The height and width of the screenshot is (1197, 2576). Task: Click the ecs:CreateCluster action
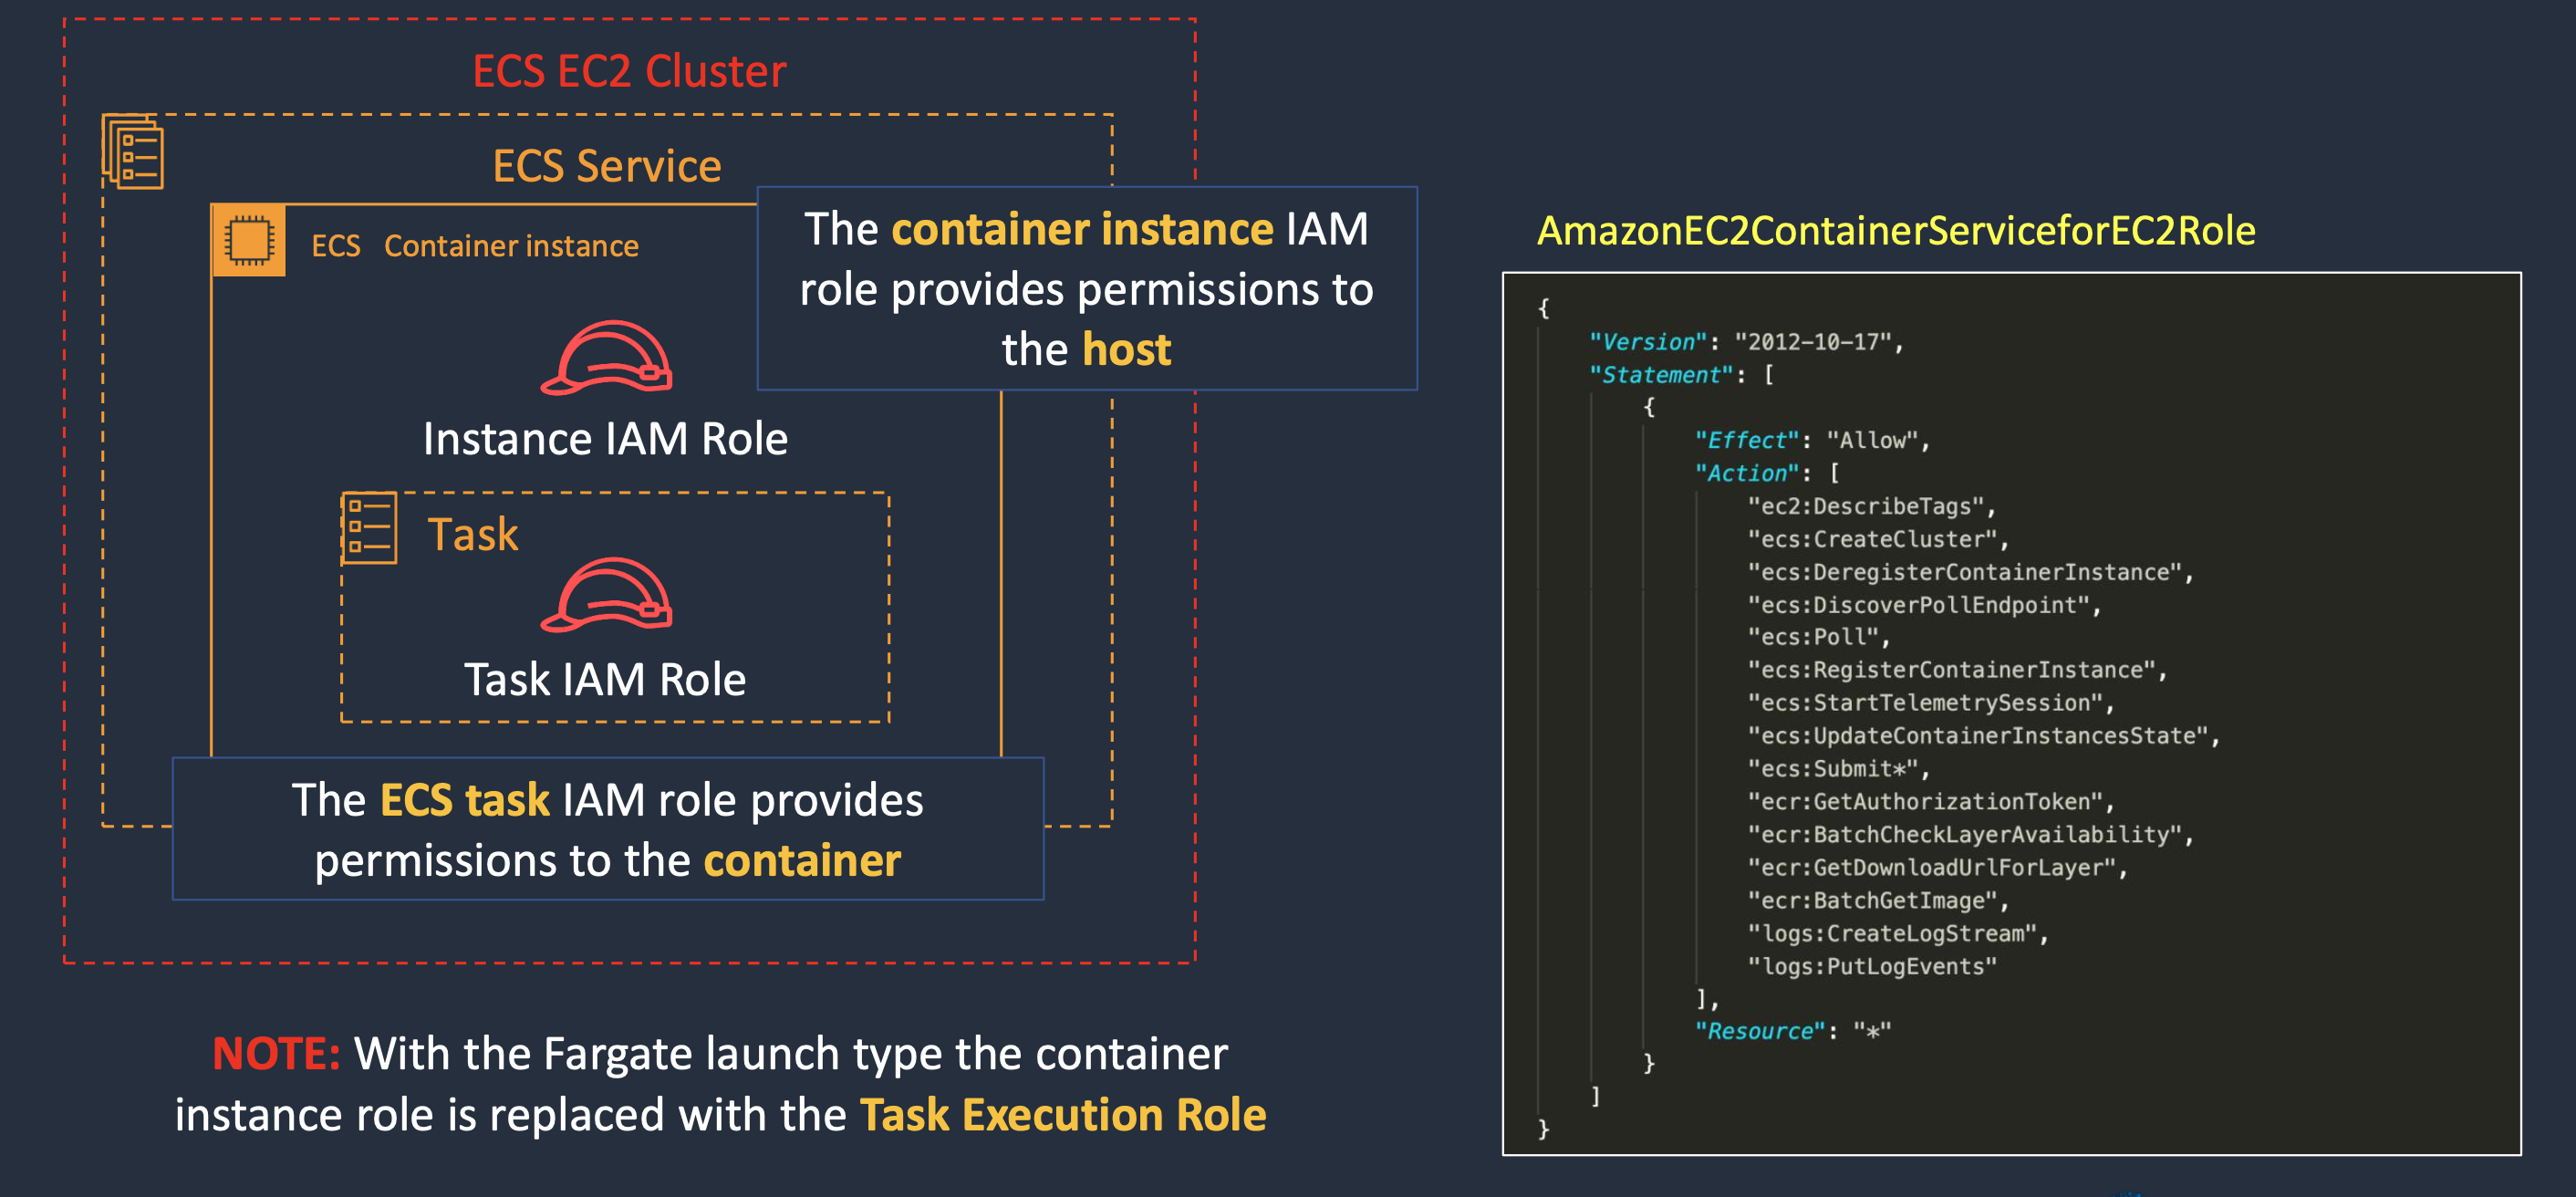coord(1878,539)
